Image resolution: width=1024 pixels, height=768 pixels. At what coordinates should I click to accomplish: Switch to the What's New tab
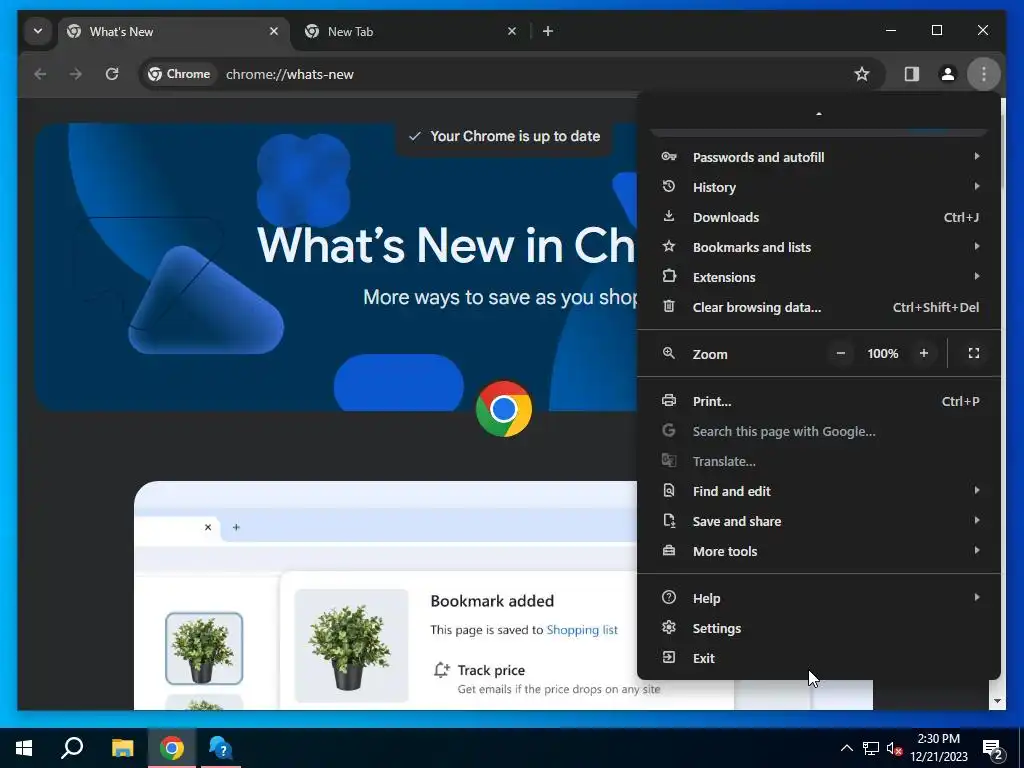pyautogui.click(x=174, y=31)
